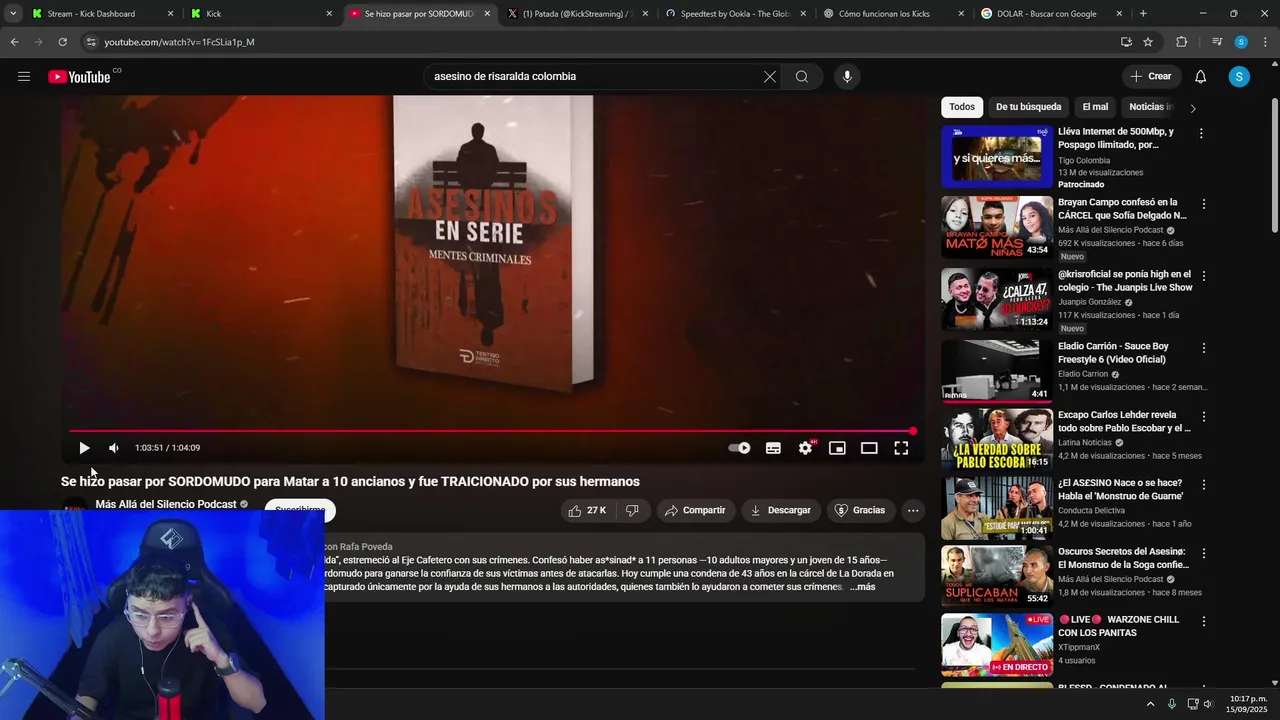The image size is (1280, 720).
Task: Select the El mal chip
Action: pos(1095,107)
